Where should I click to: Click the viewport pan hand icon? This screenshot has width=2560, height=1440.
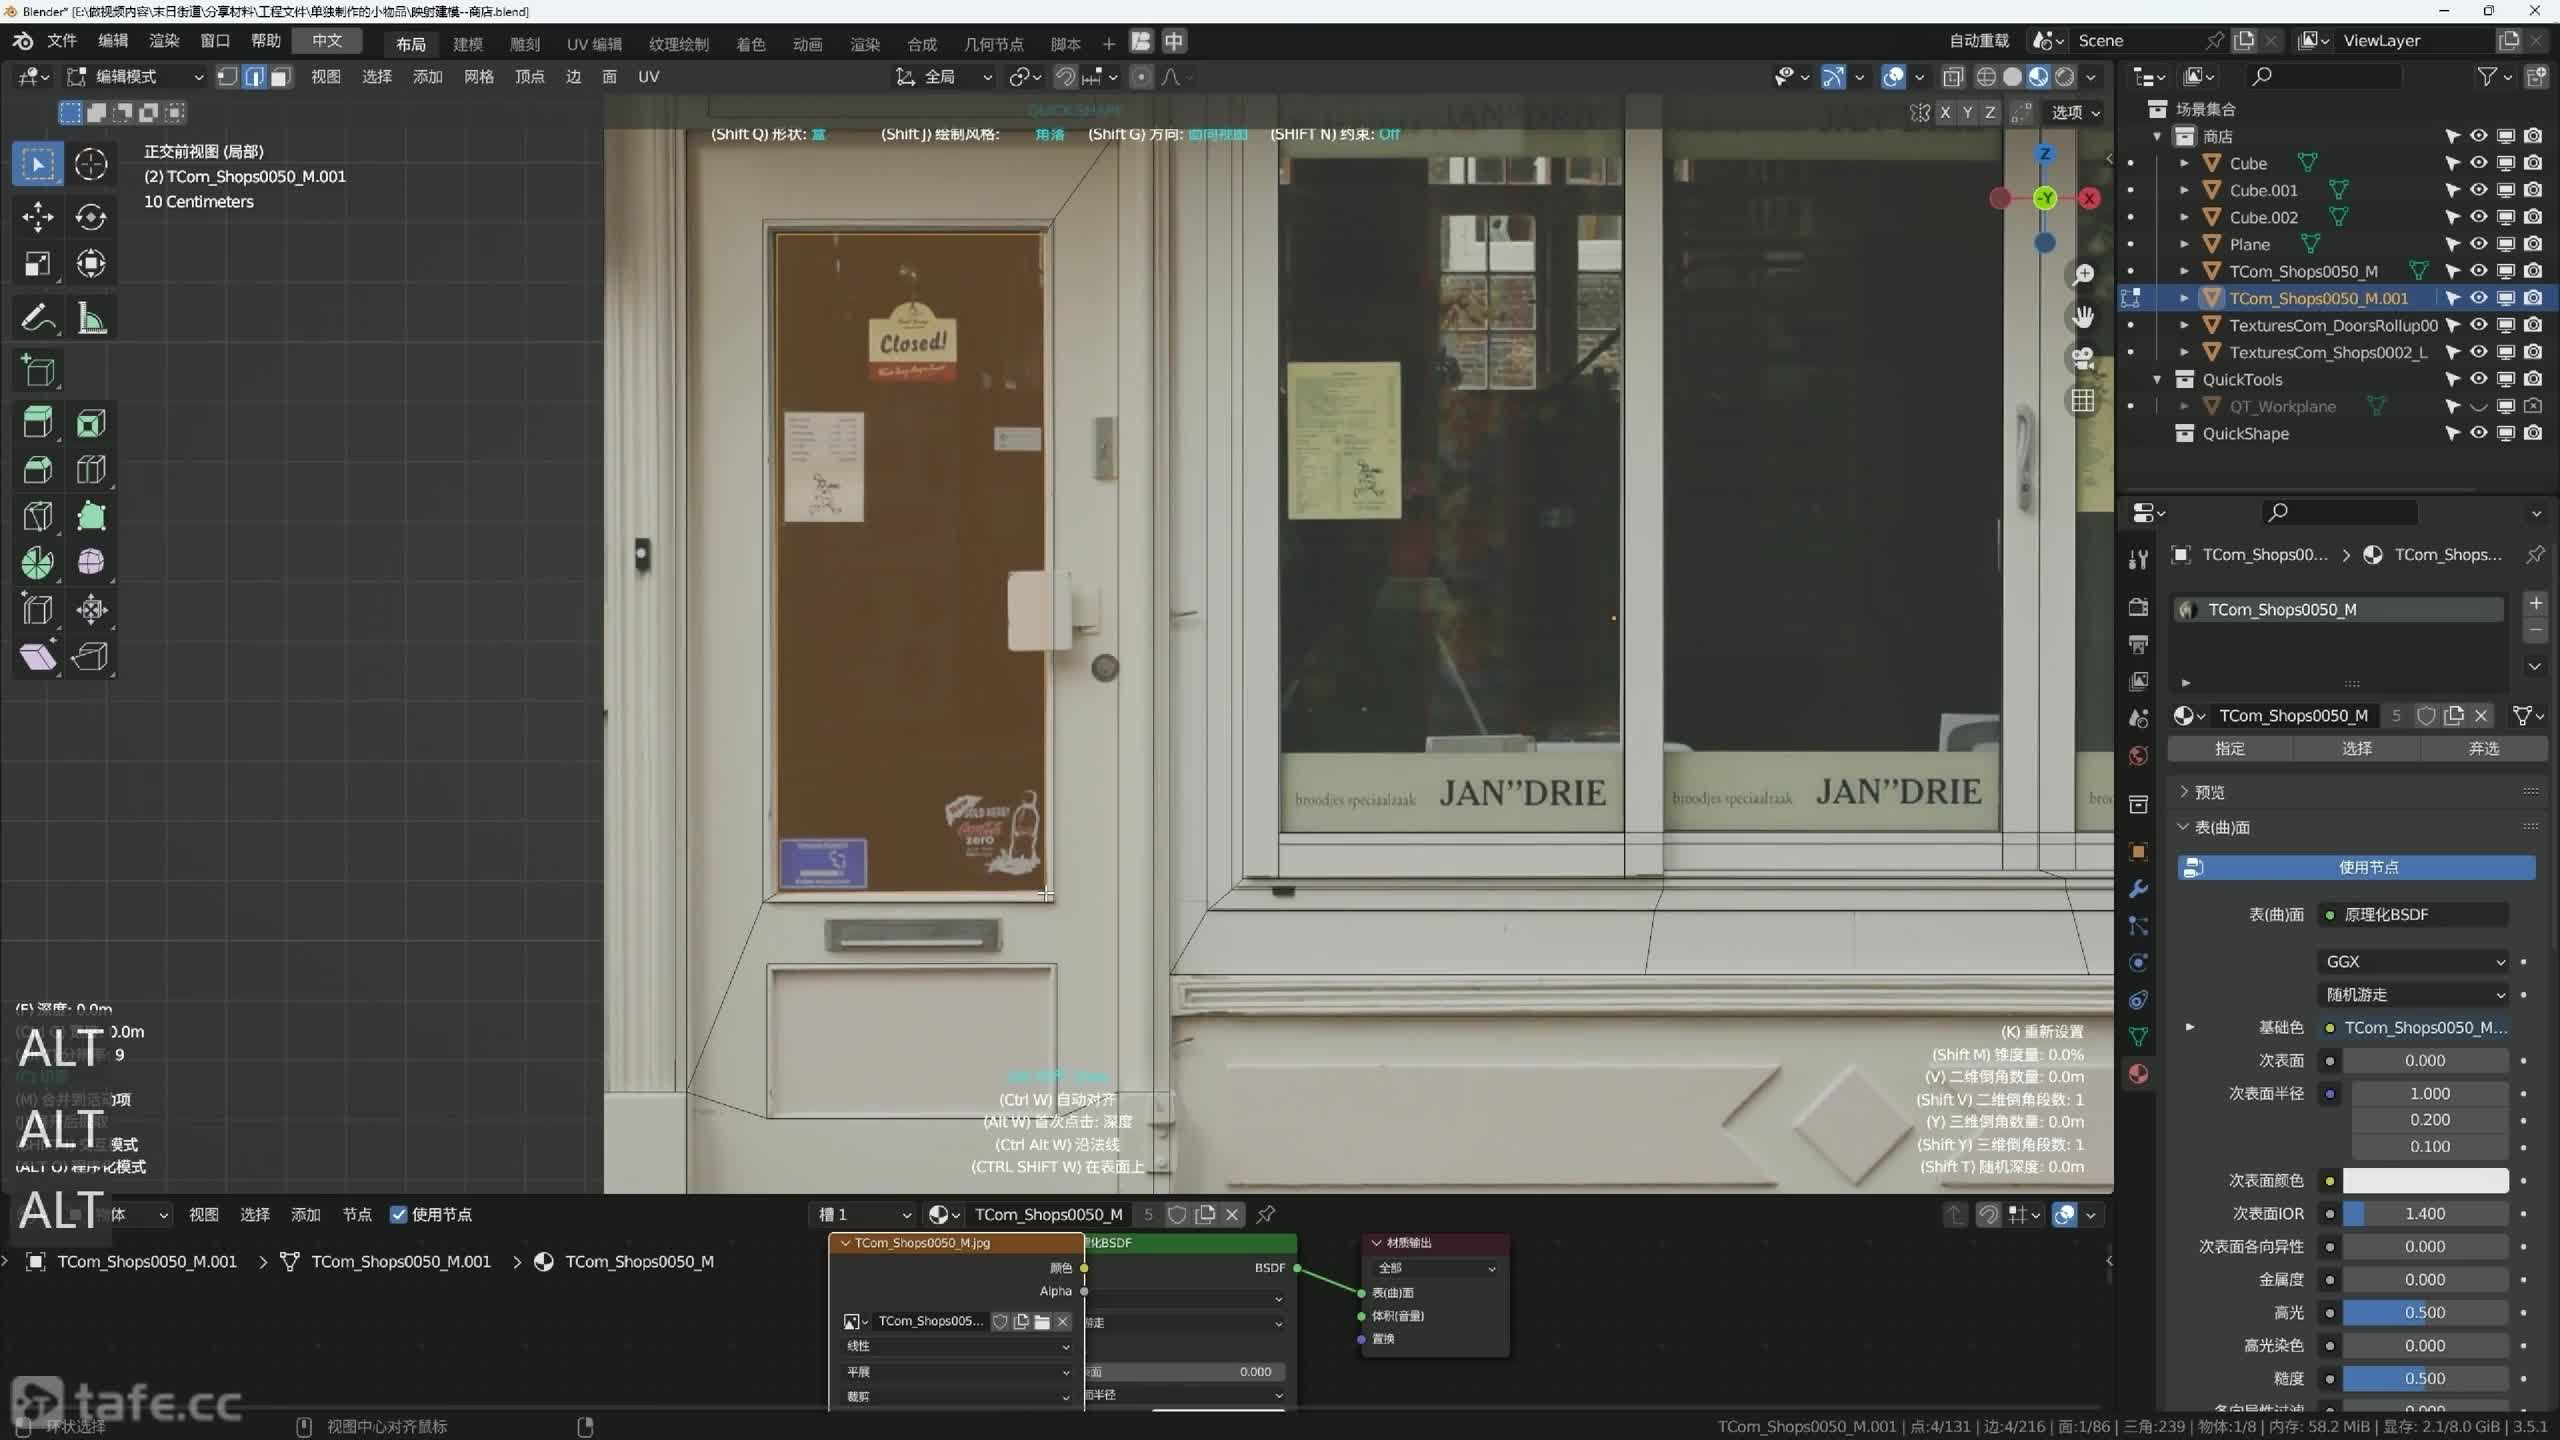[2083, 317]
